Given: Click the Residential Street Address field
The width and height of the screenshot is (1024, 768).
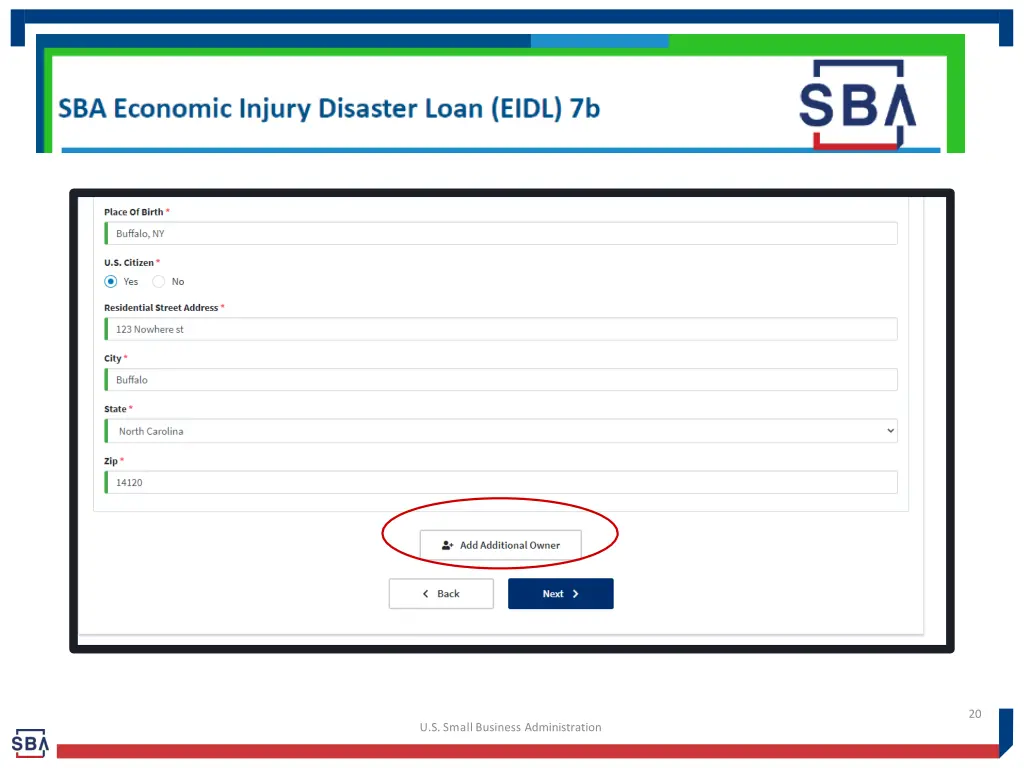Looking at the screenshot, I should pos(501,329).
